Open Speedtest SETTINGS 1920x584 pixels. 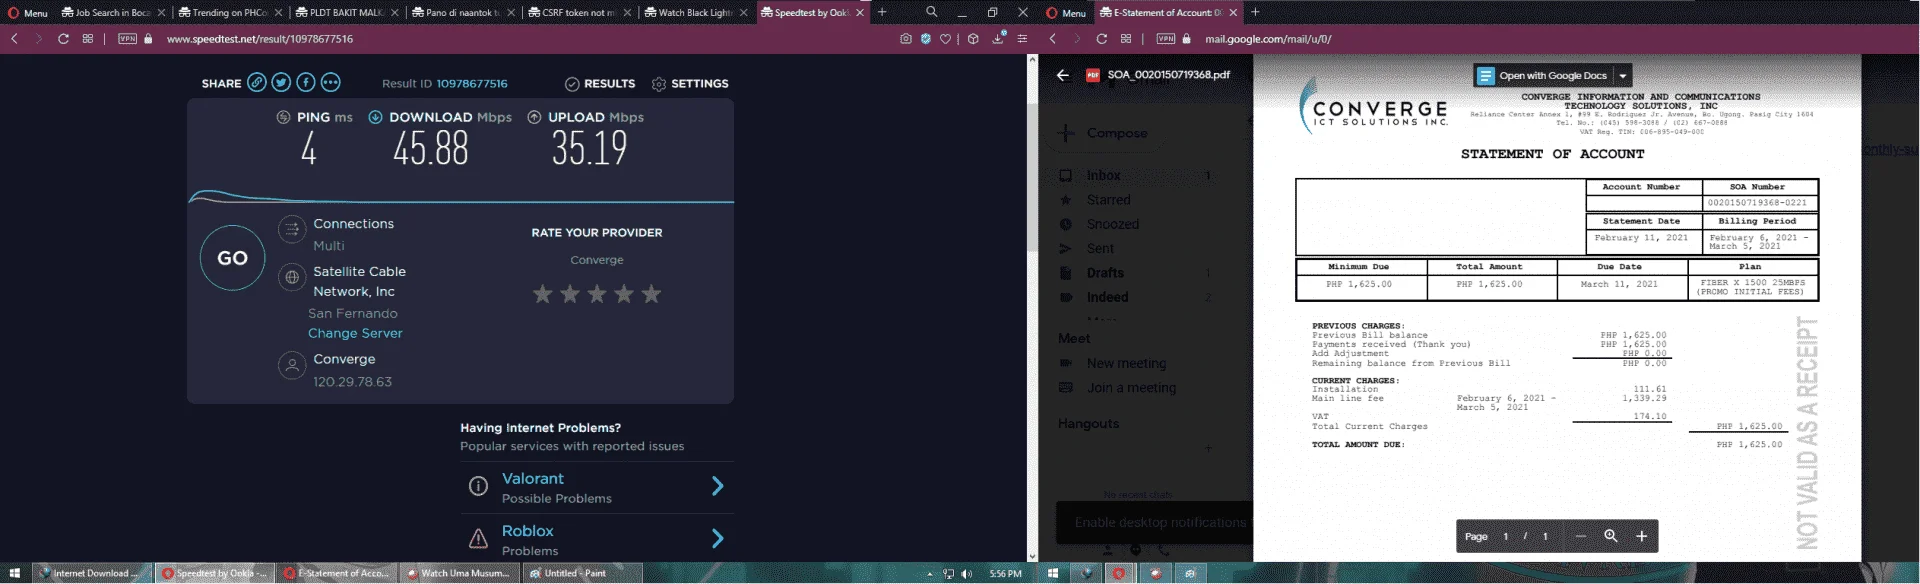690,84
